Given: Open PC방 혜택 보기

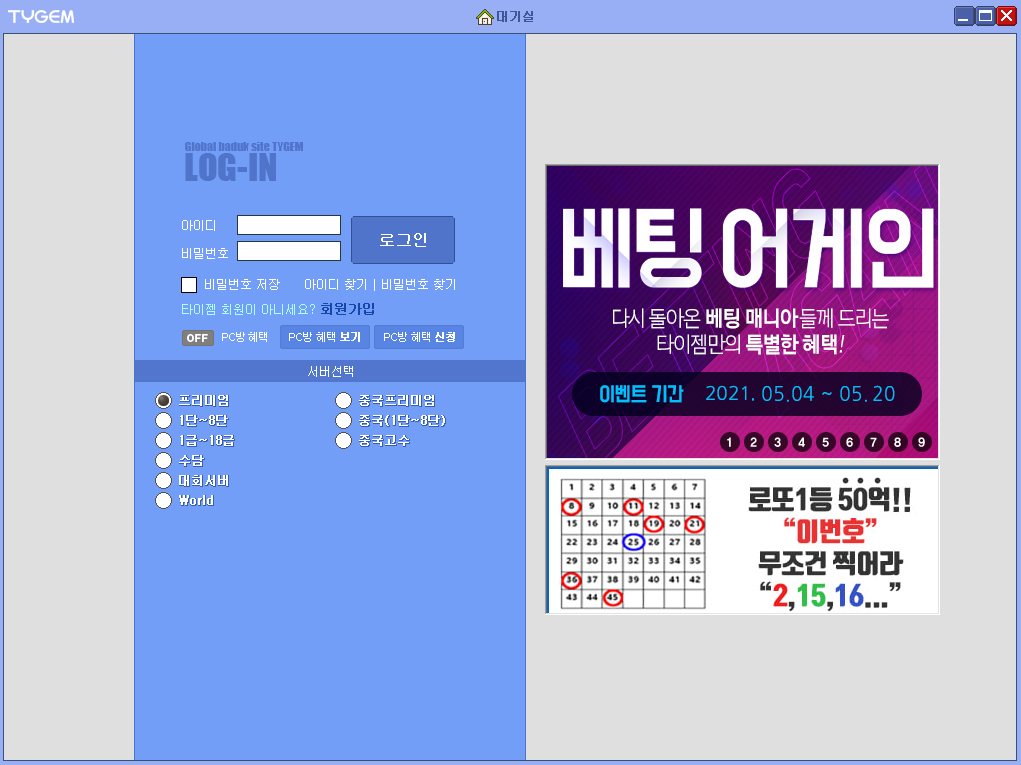Looking at the screenshot, I should tap(325, 337).
